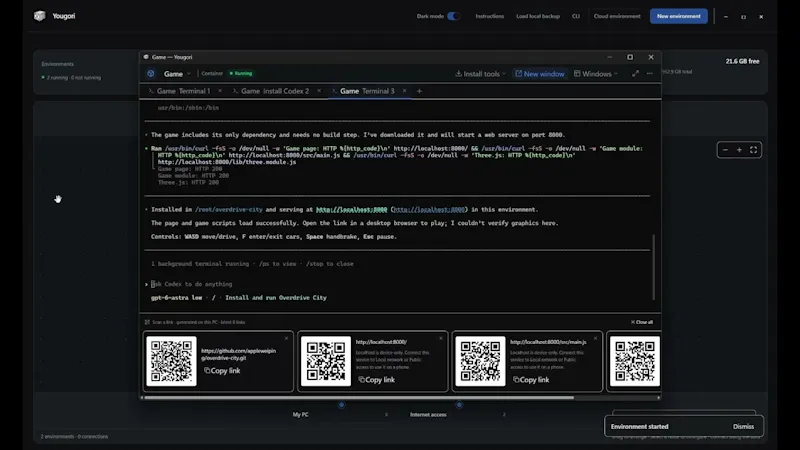Copy link for http://localhost:8000/
The height and width of the screenshot is (450, 800).
pos(377,380)
